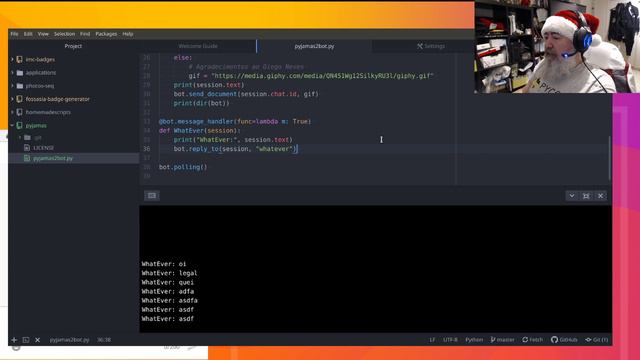Expand the applications folder
The image size is (640, 360).
pos(12,73)
